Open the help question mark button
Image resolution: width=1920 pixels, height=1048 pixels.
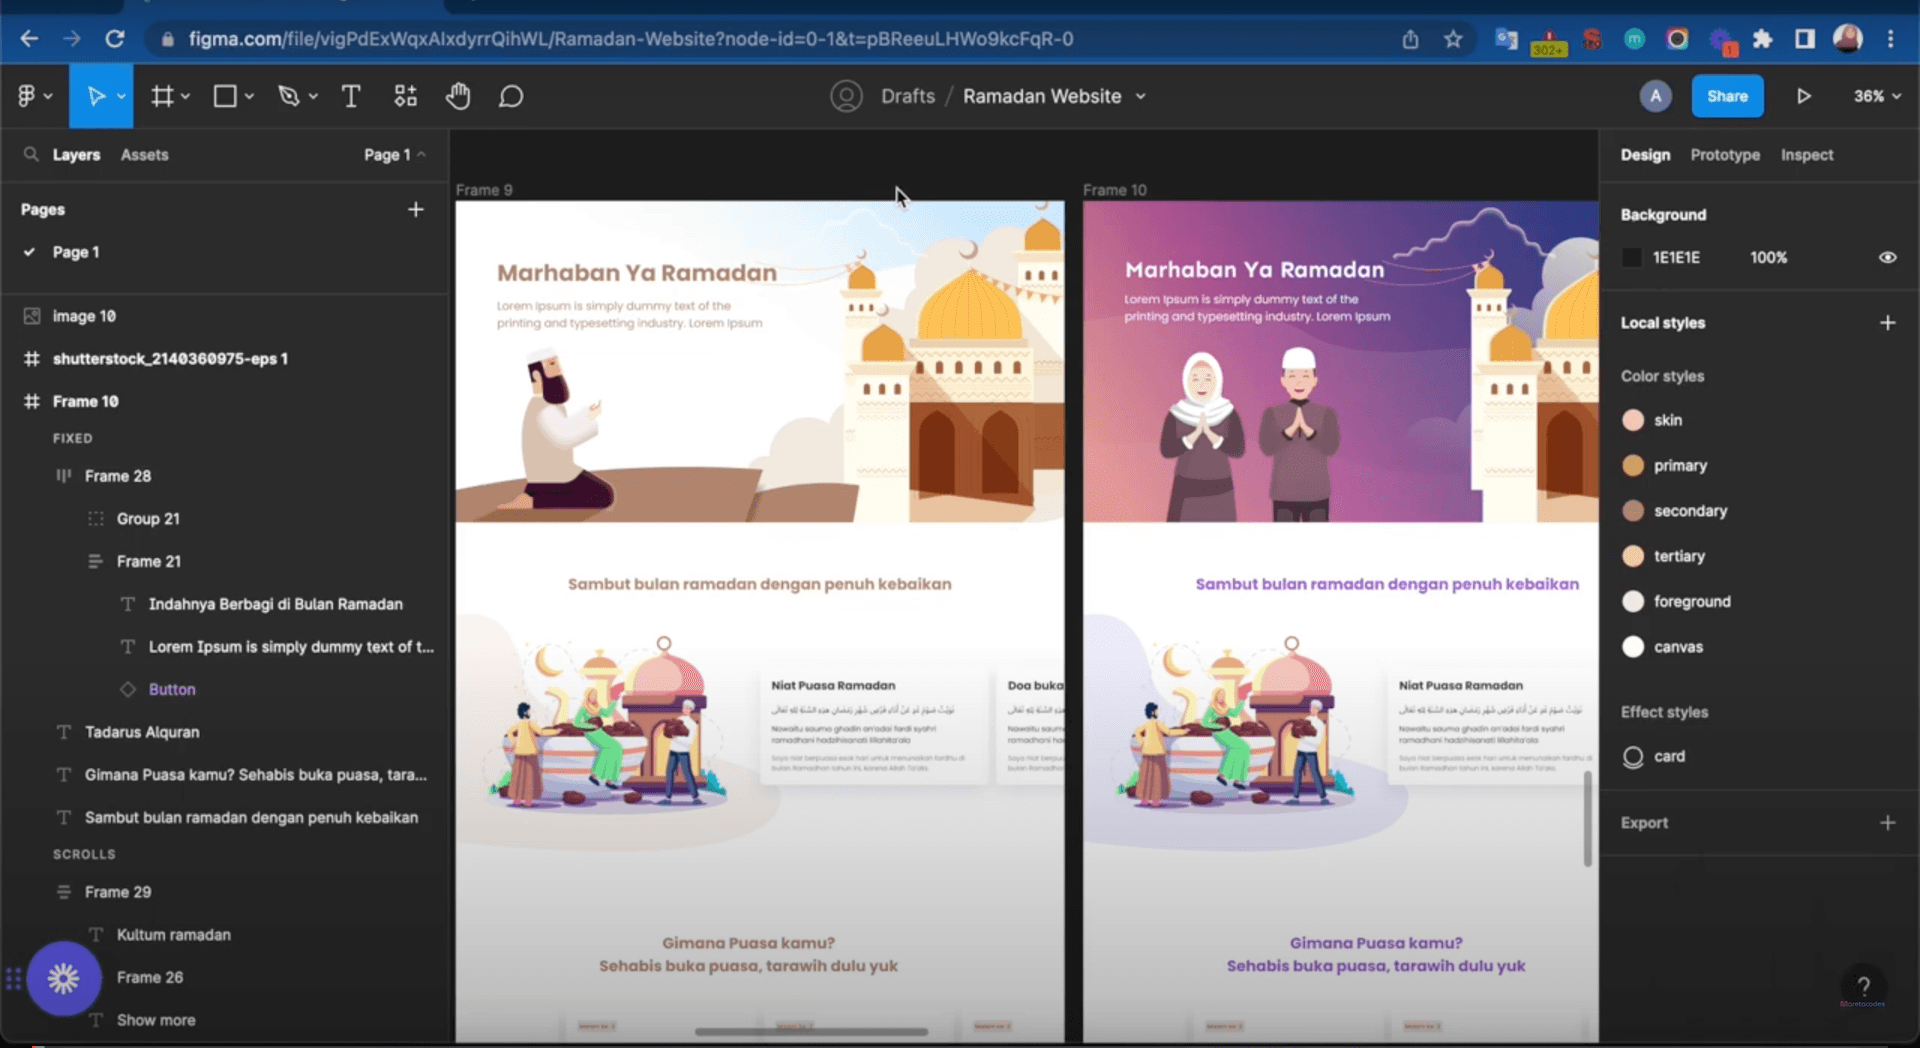1863,985
